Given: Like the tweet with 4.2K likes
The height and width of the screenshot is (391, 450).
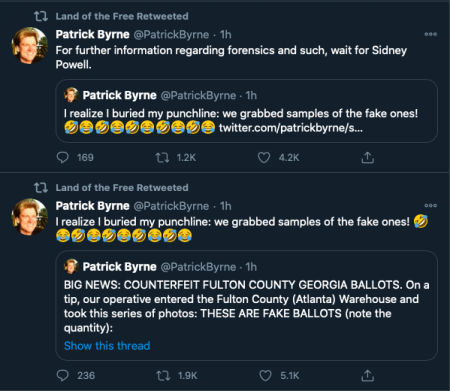Looking at the screenshot, I should (264, 157).
